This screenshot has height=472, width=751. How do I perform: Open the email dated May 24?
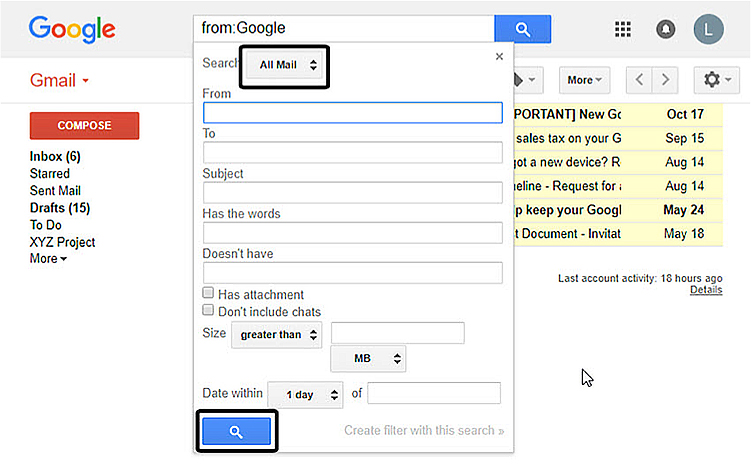(618, 210)
